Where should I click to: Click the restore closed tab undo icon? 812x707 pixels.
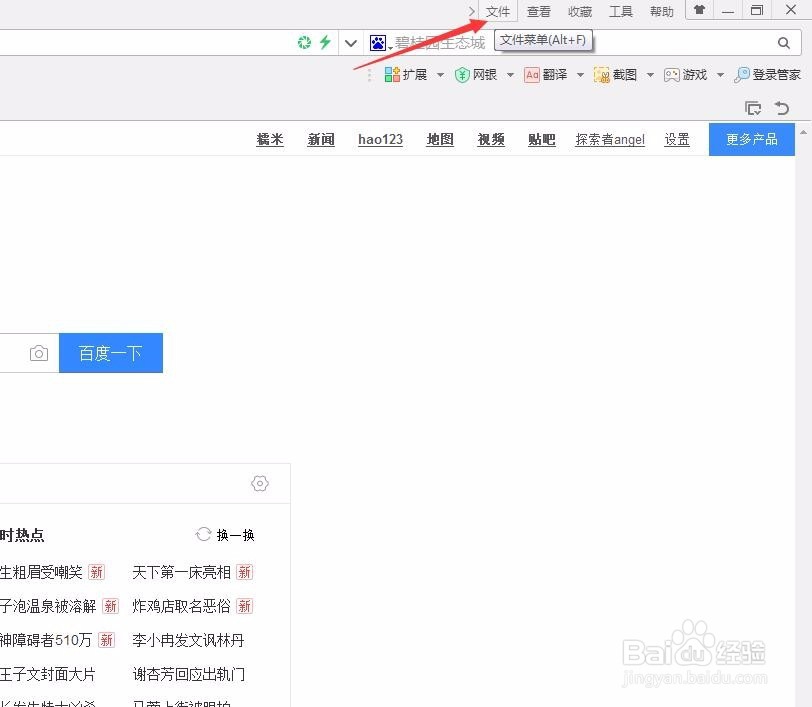coord(782,108)
